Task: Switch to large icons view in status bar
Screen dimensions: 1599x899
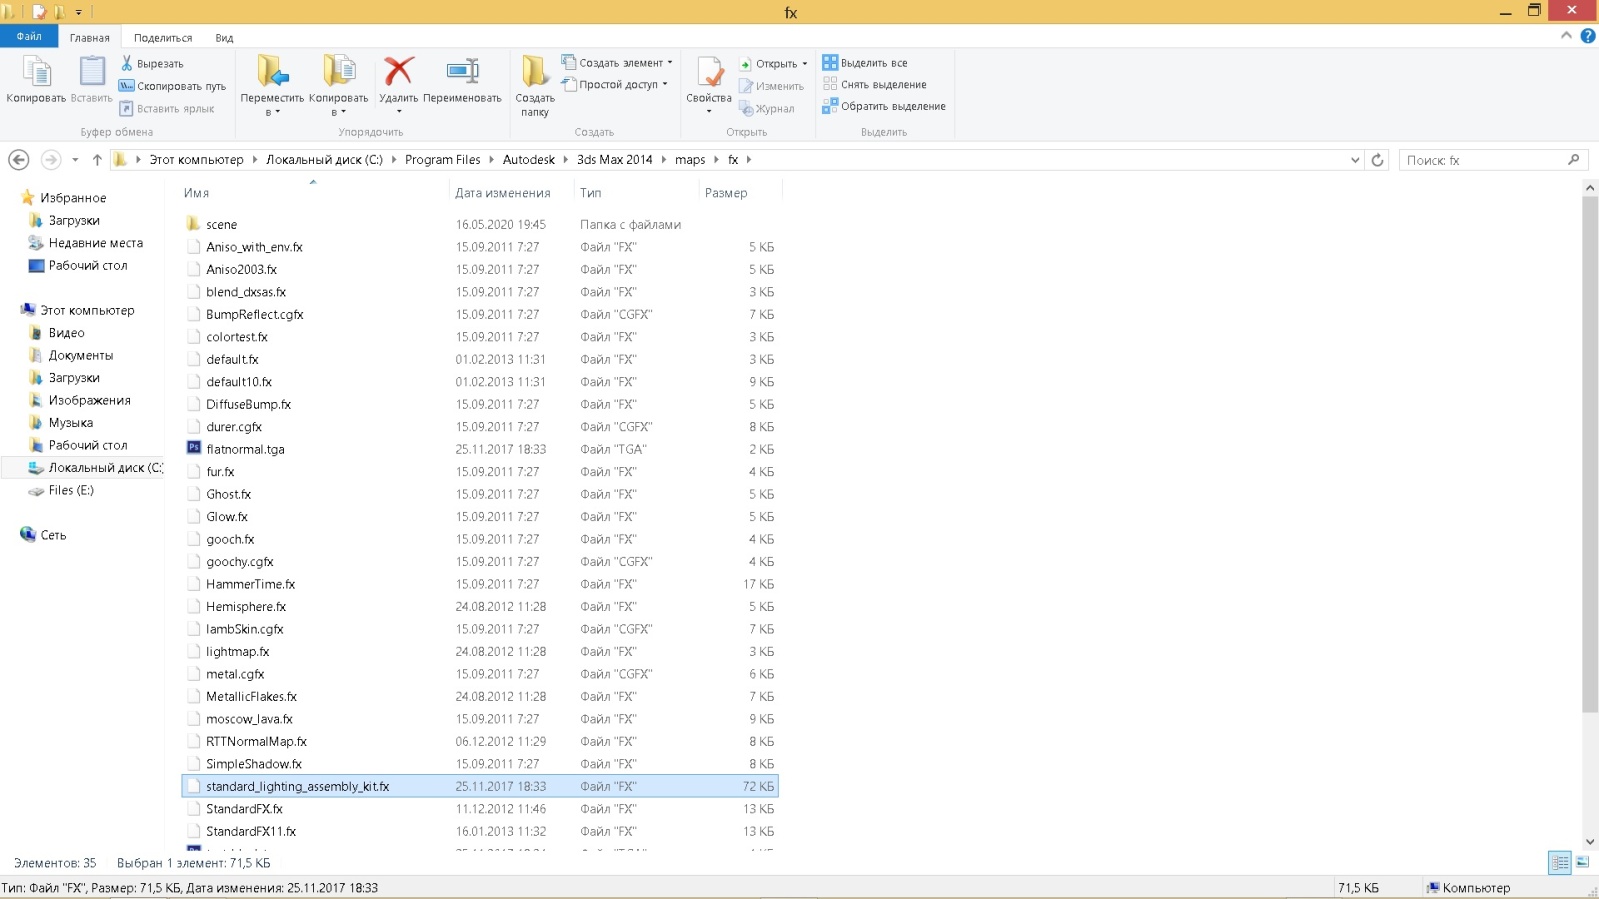Action: click(x=1582, y=862)
